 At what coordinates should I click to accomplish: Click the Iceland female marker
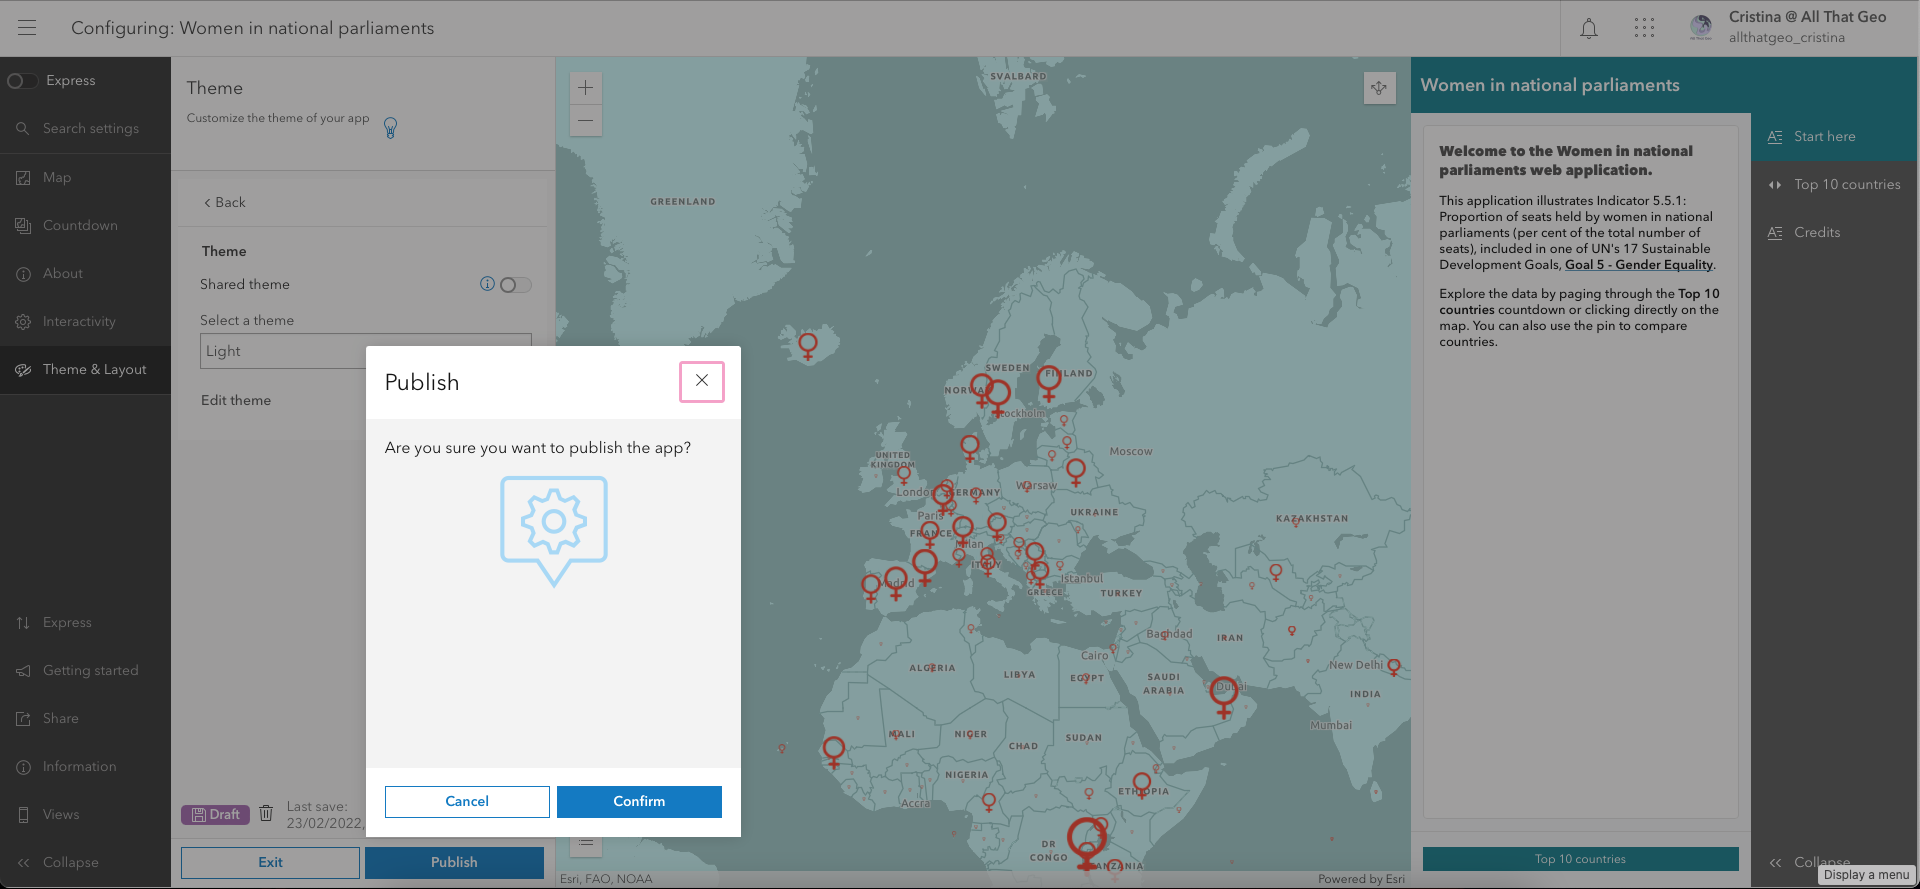808,346
